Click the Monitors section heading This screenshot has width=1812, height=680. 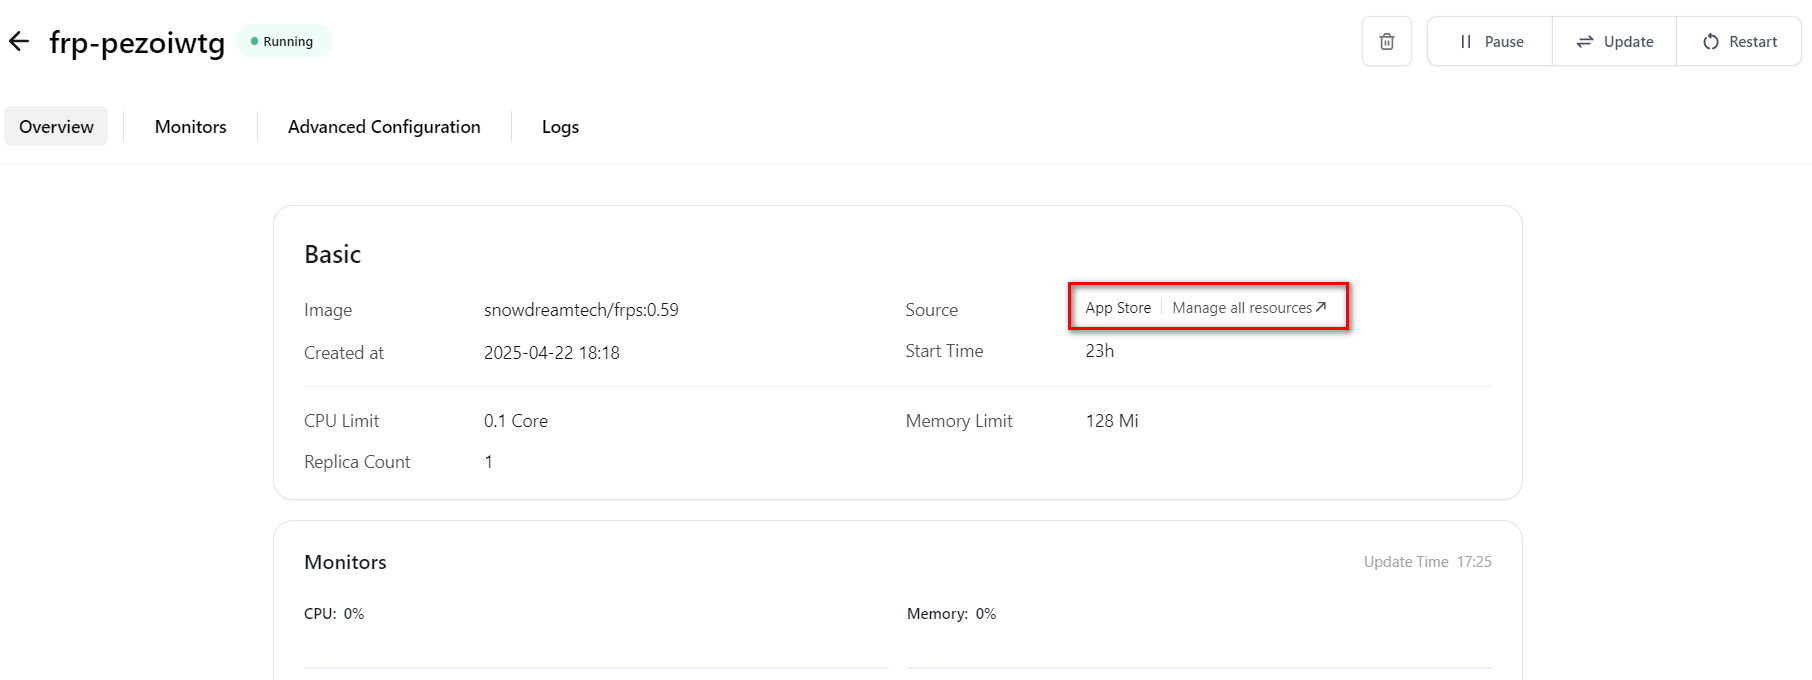coord(345,562)
